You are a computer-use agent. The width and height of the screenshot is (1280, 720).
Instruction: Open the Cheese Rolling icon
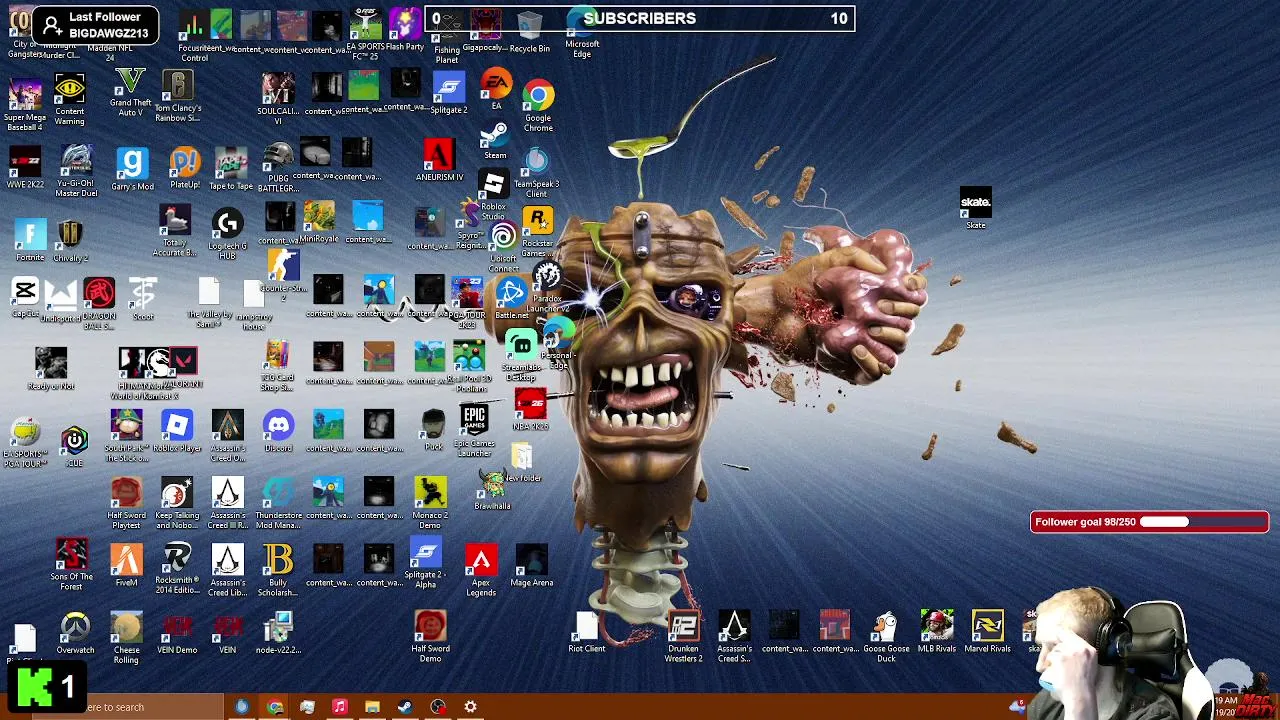(126, 638)
